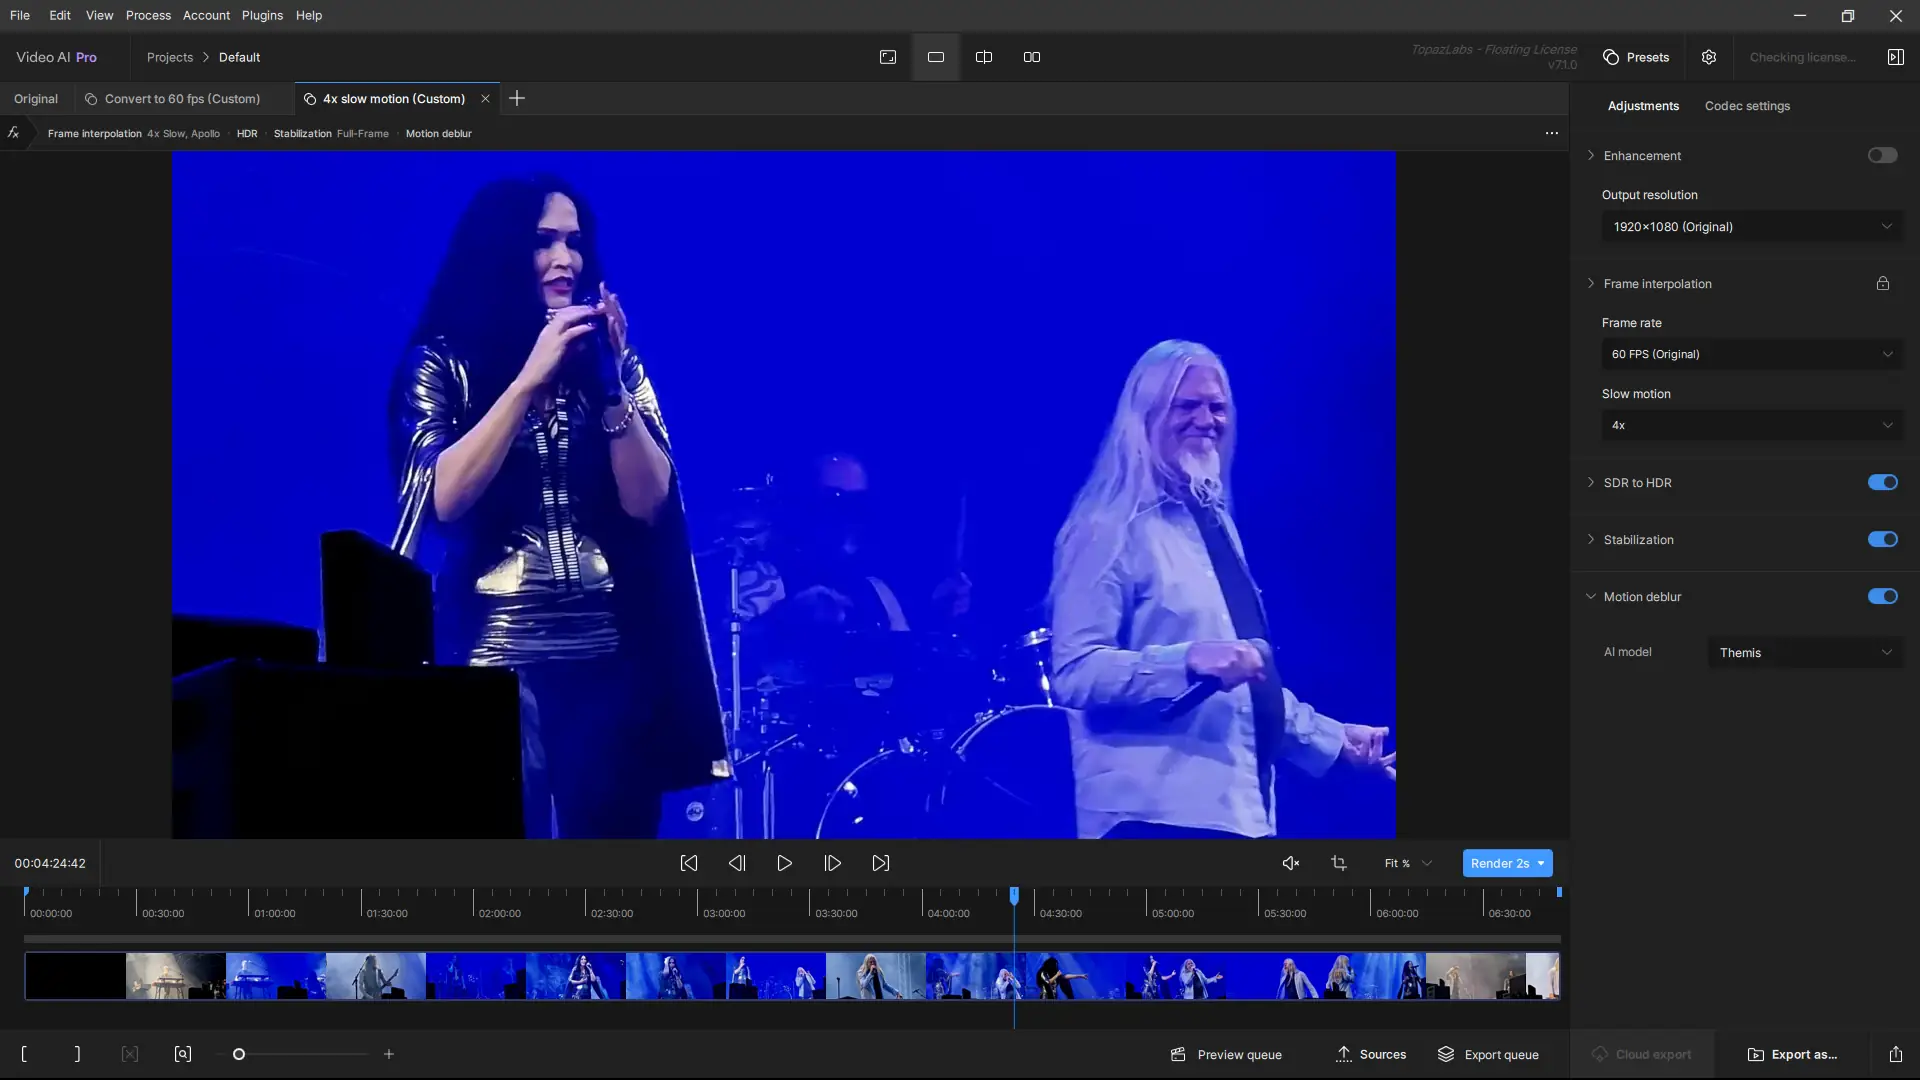Switch to the Codec settings tab

1747,106
